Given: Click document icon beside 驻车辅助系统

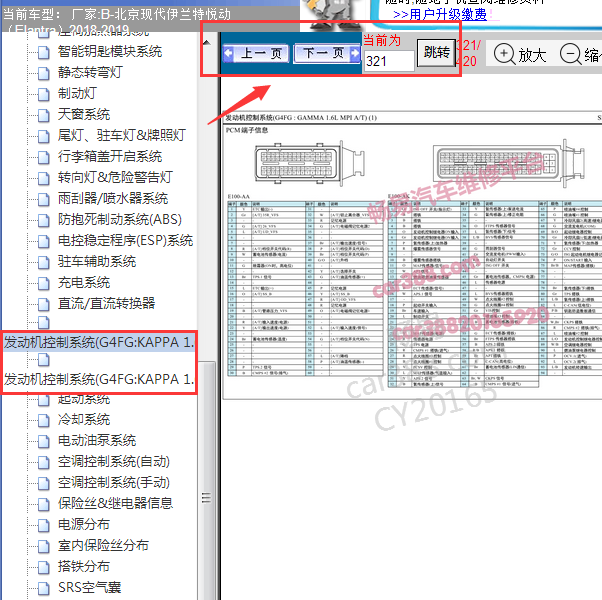Looking at the screenshot, I should [x=44, y=263].
